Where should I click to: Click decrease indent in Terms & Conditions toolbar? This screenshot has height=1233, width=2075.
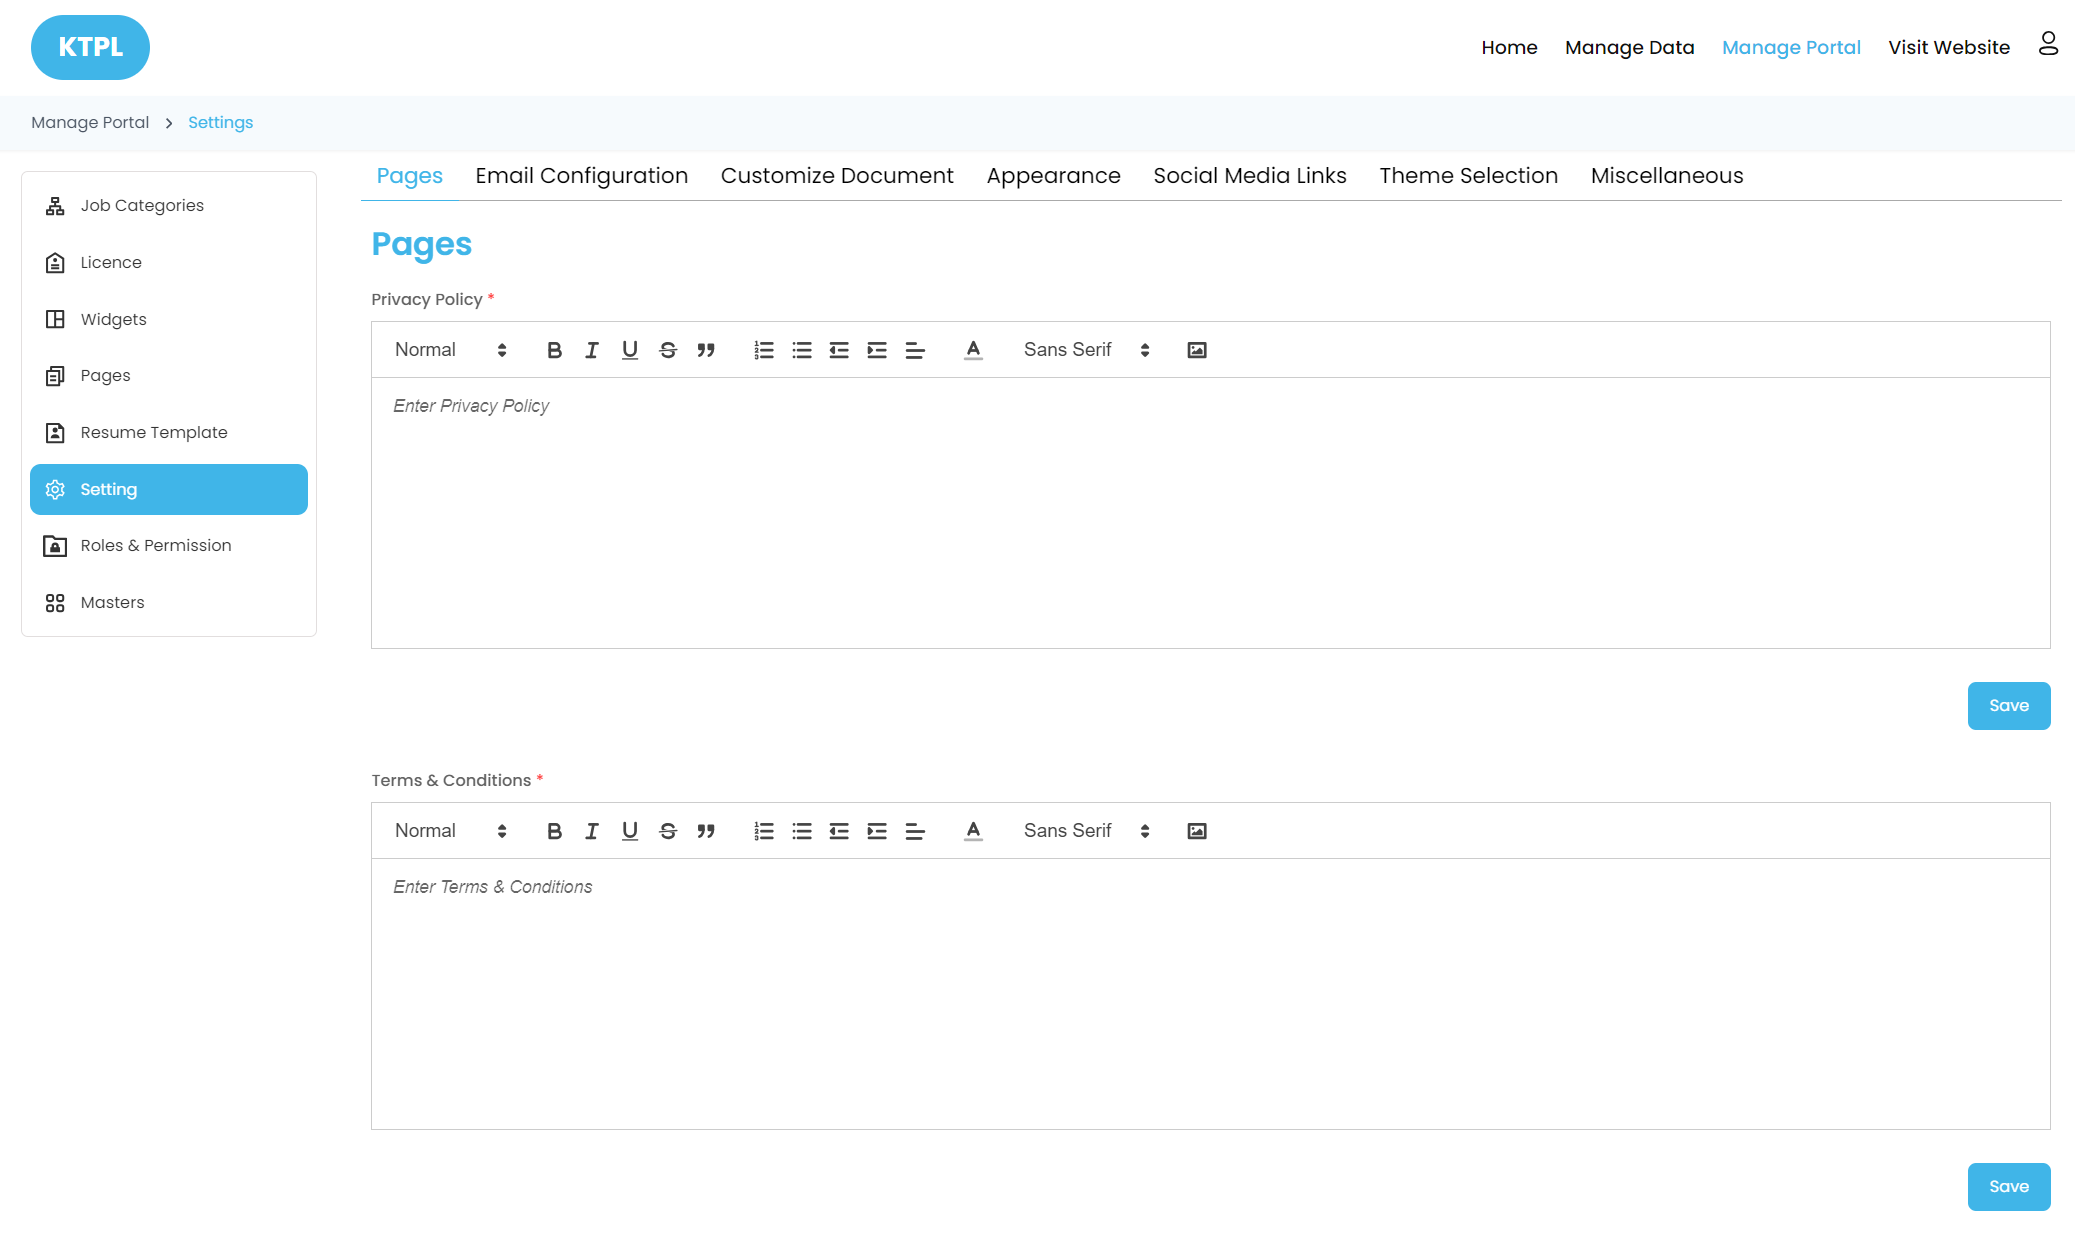point(839,831)
